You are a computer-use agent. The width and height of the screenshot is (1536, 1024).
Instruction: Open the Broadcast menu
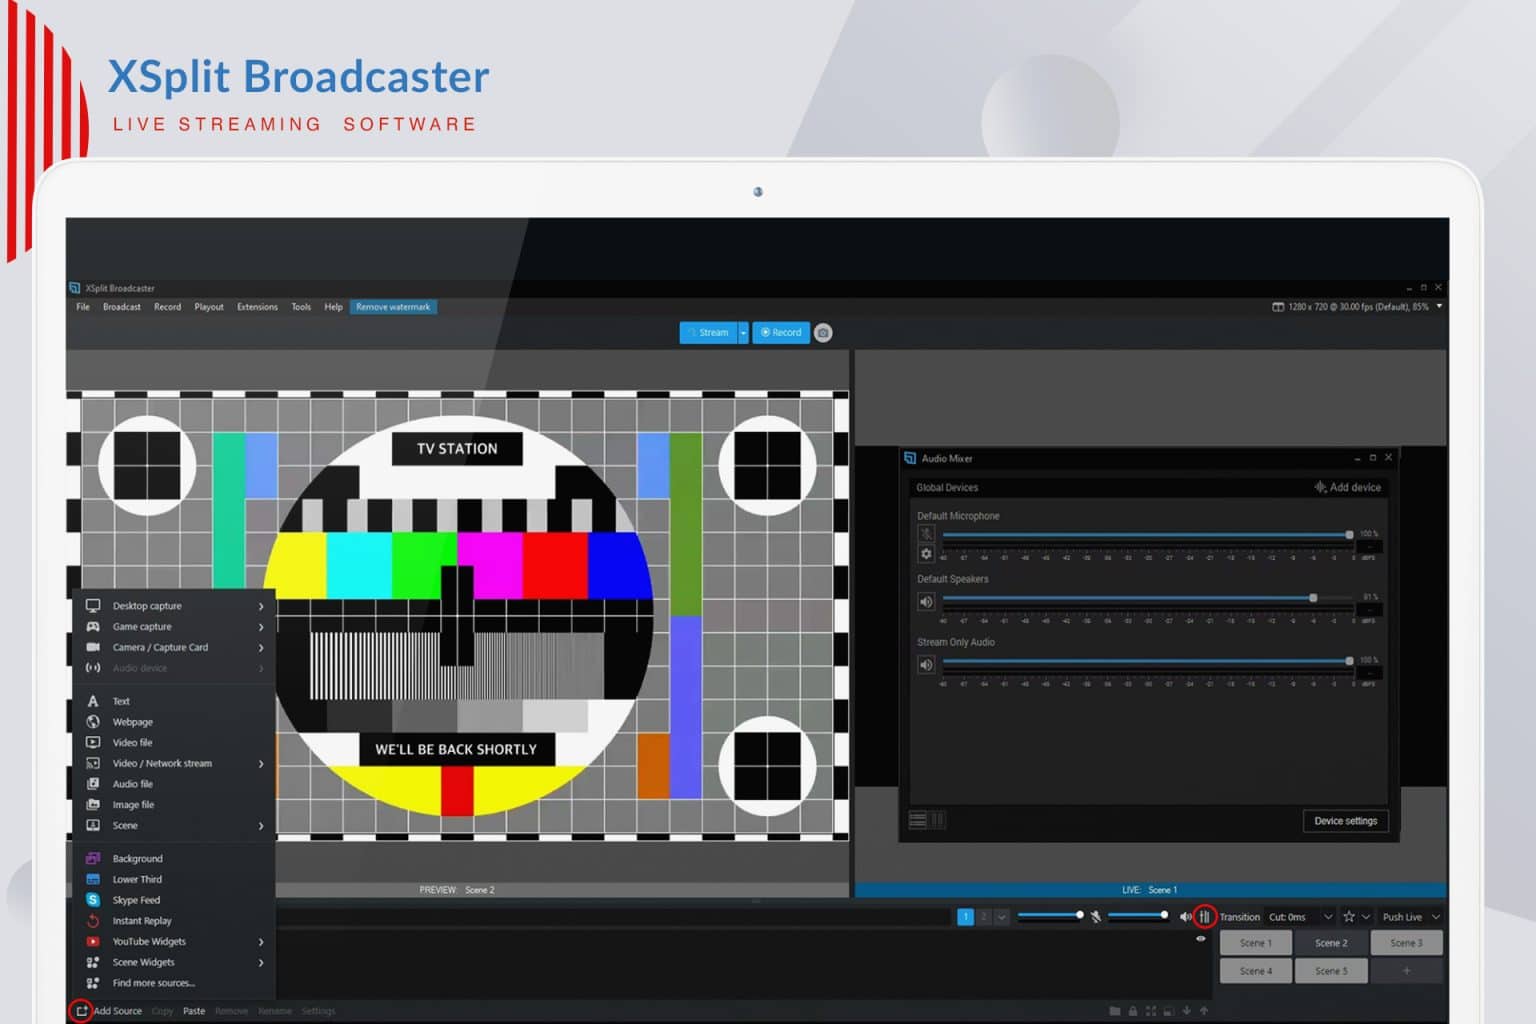(x=121, y=307)
